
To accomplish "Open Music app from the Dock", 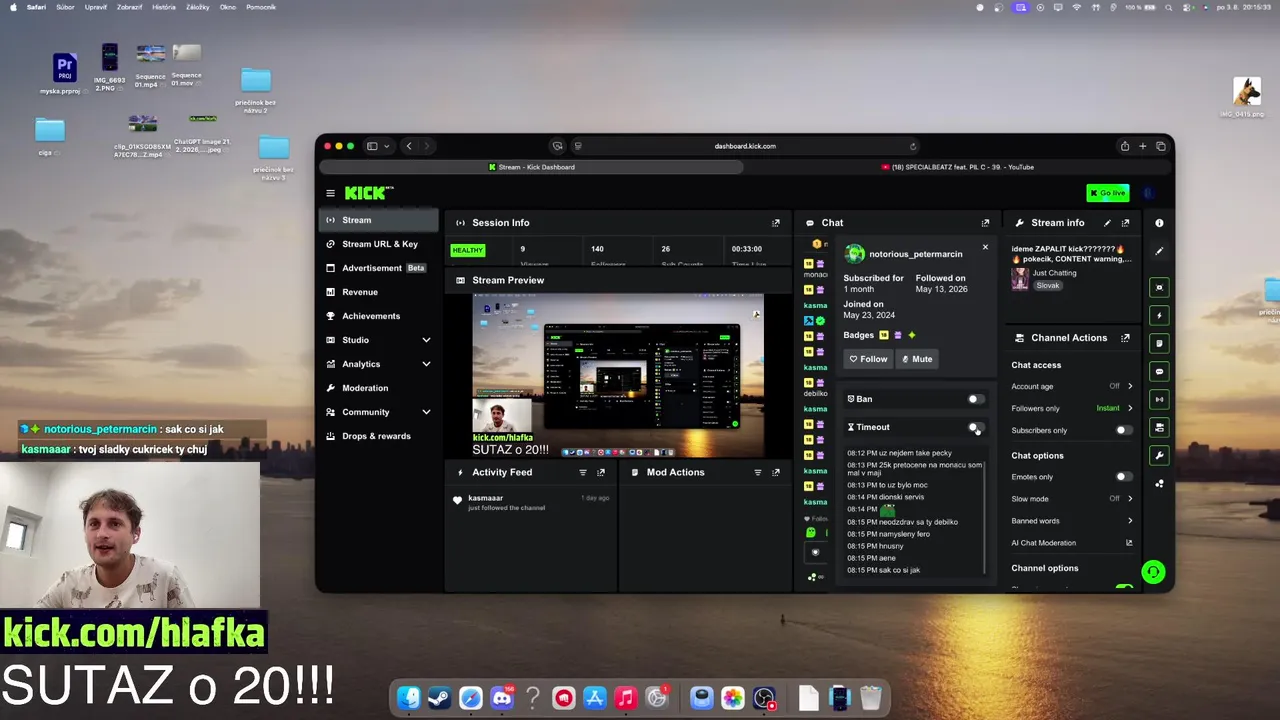I will point(626,698).
